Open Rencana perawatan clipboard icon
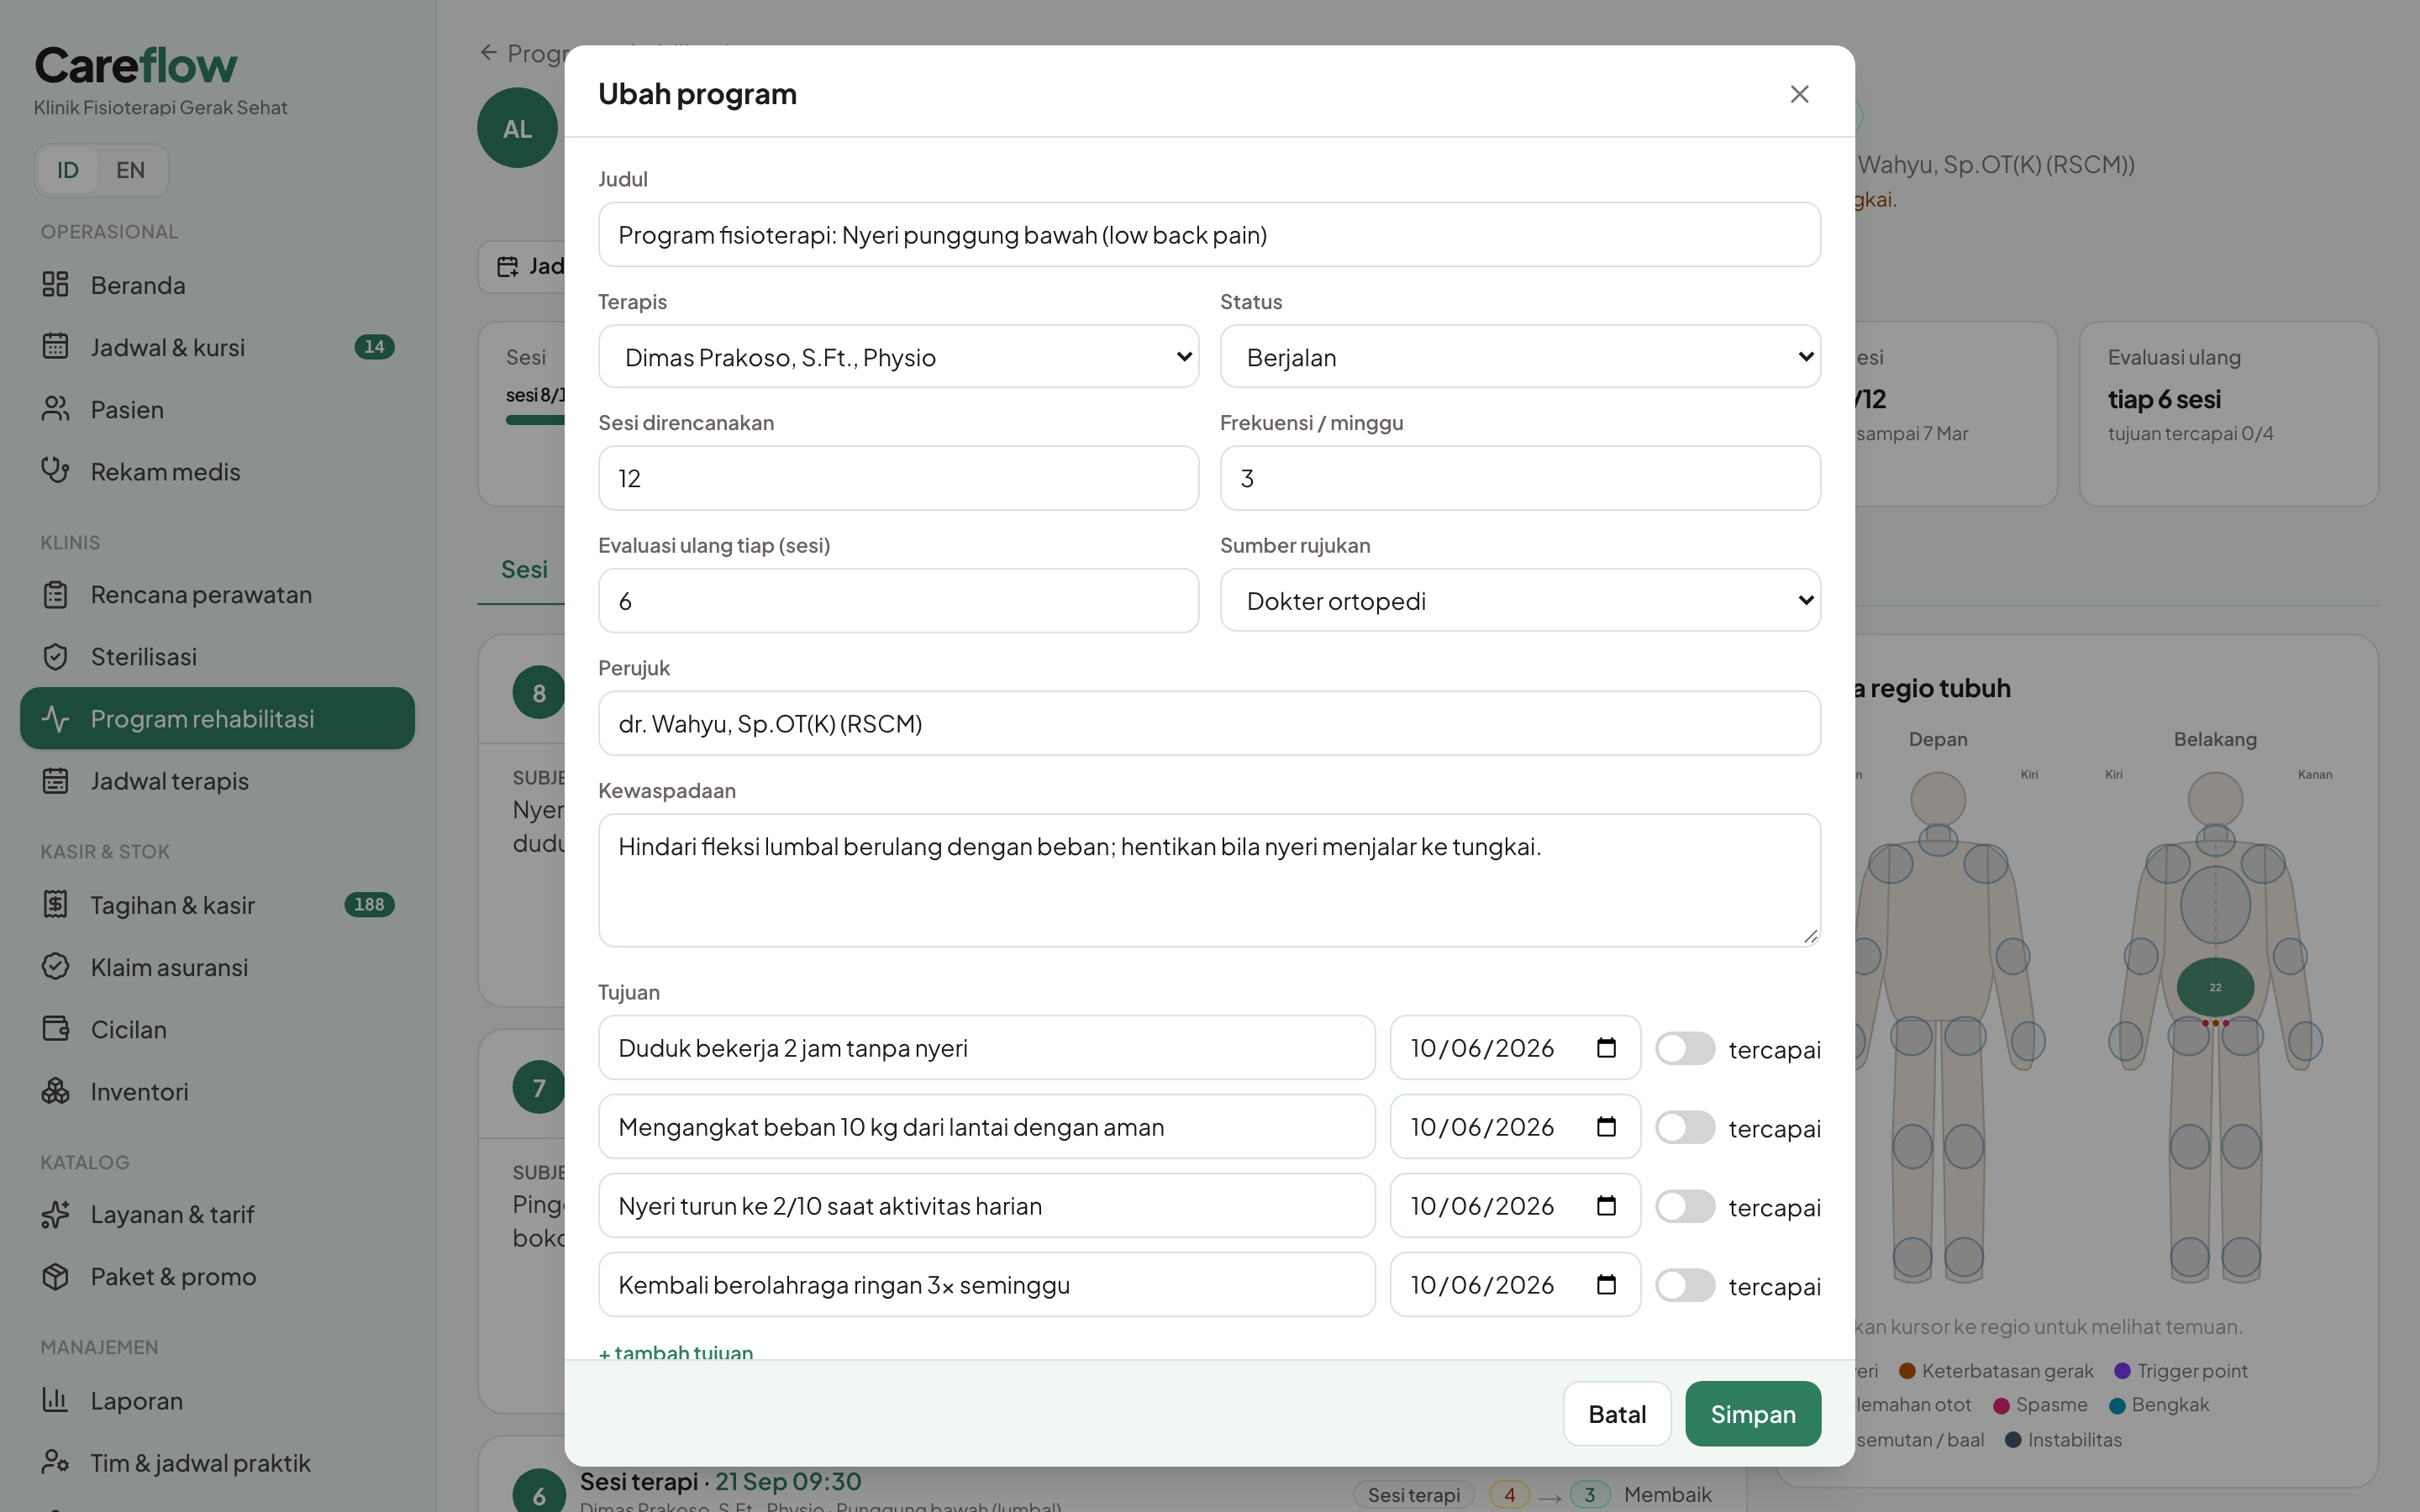This screenshot has height=1512, width=2420. pyautogui.click(x=55, y=595)
